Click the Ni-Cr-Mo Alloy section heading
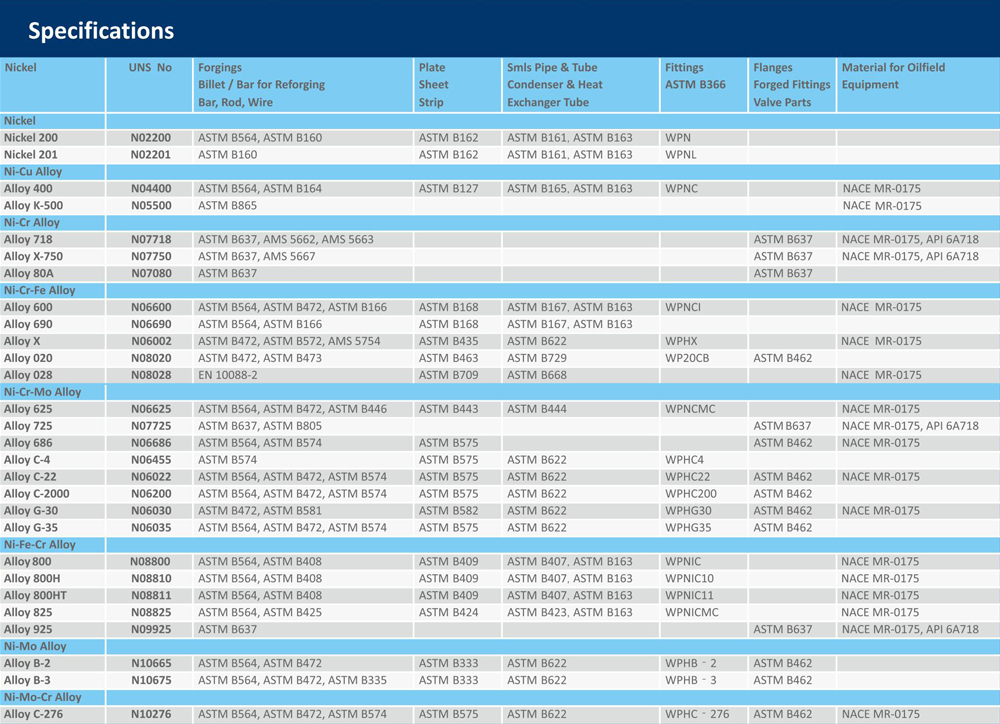 pos(43,392)
